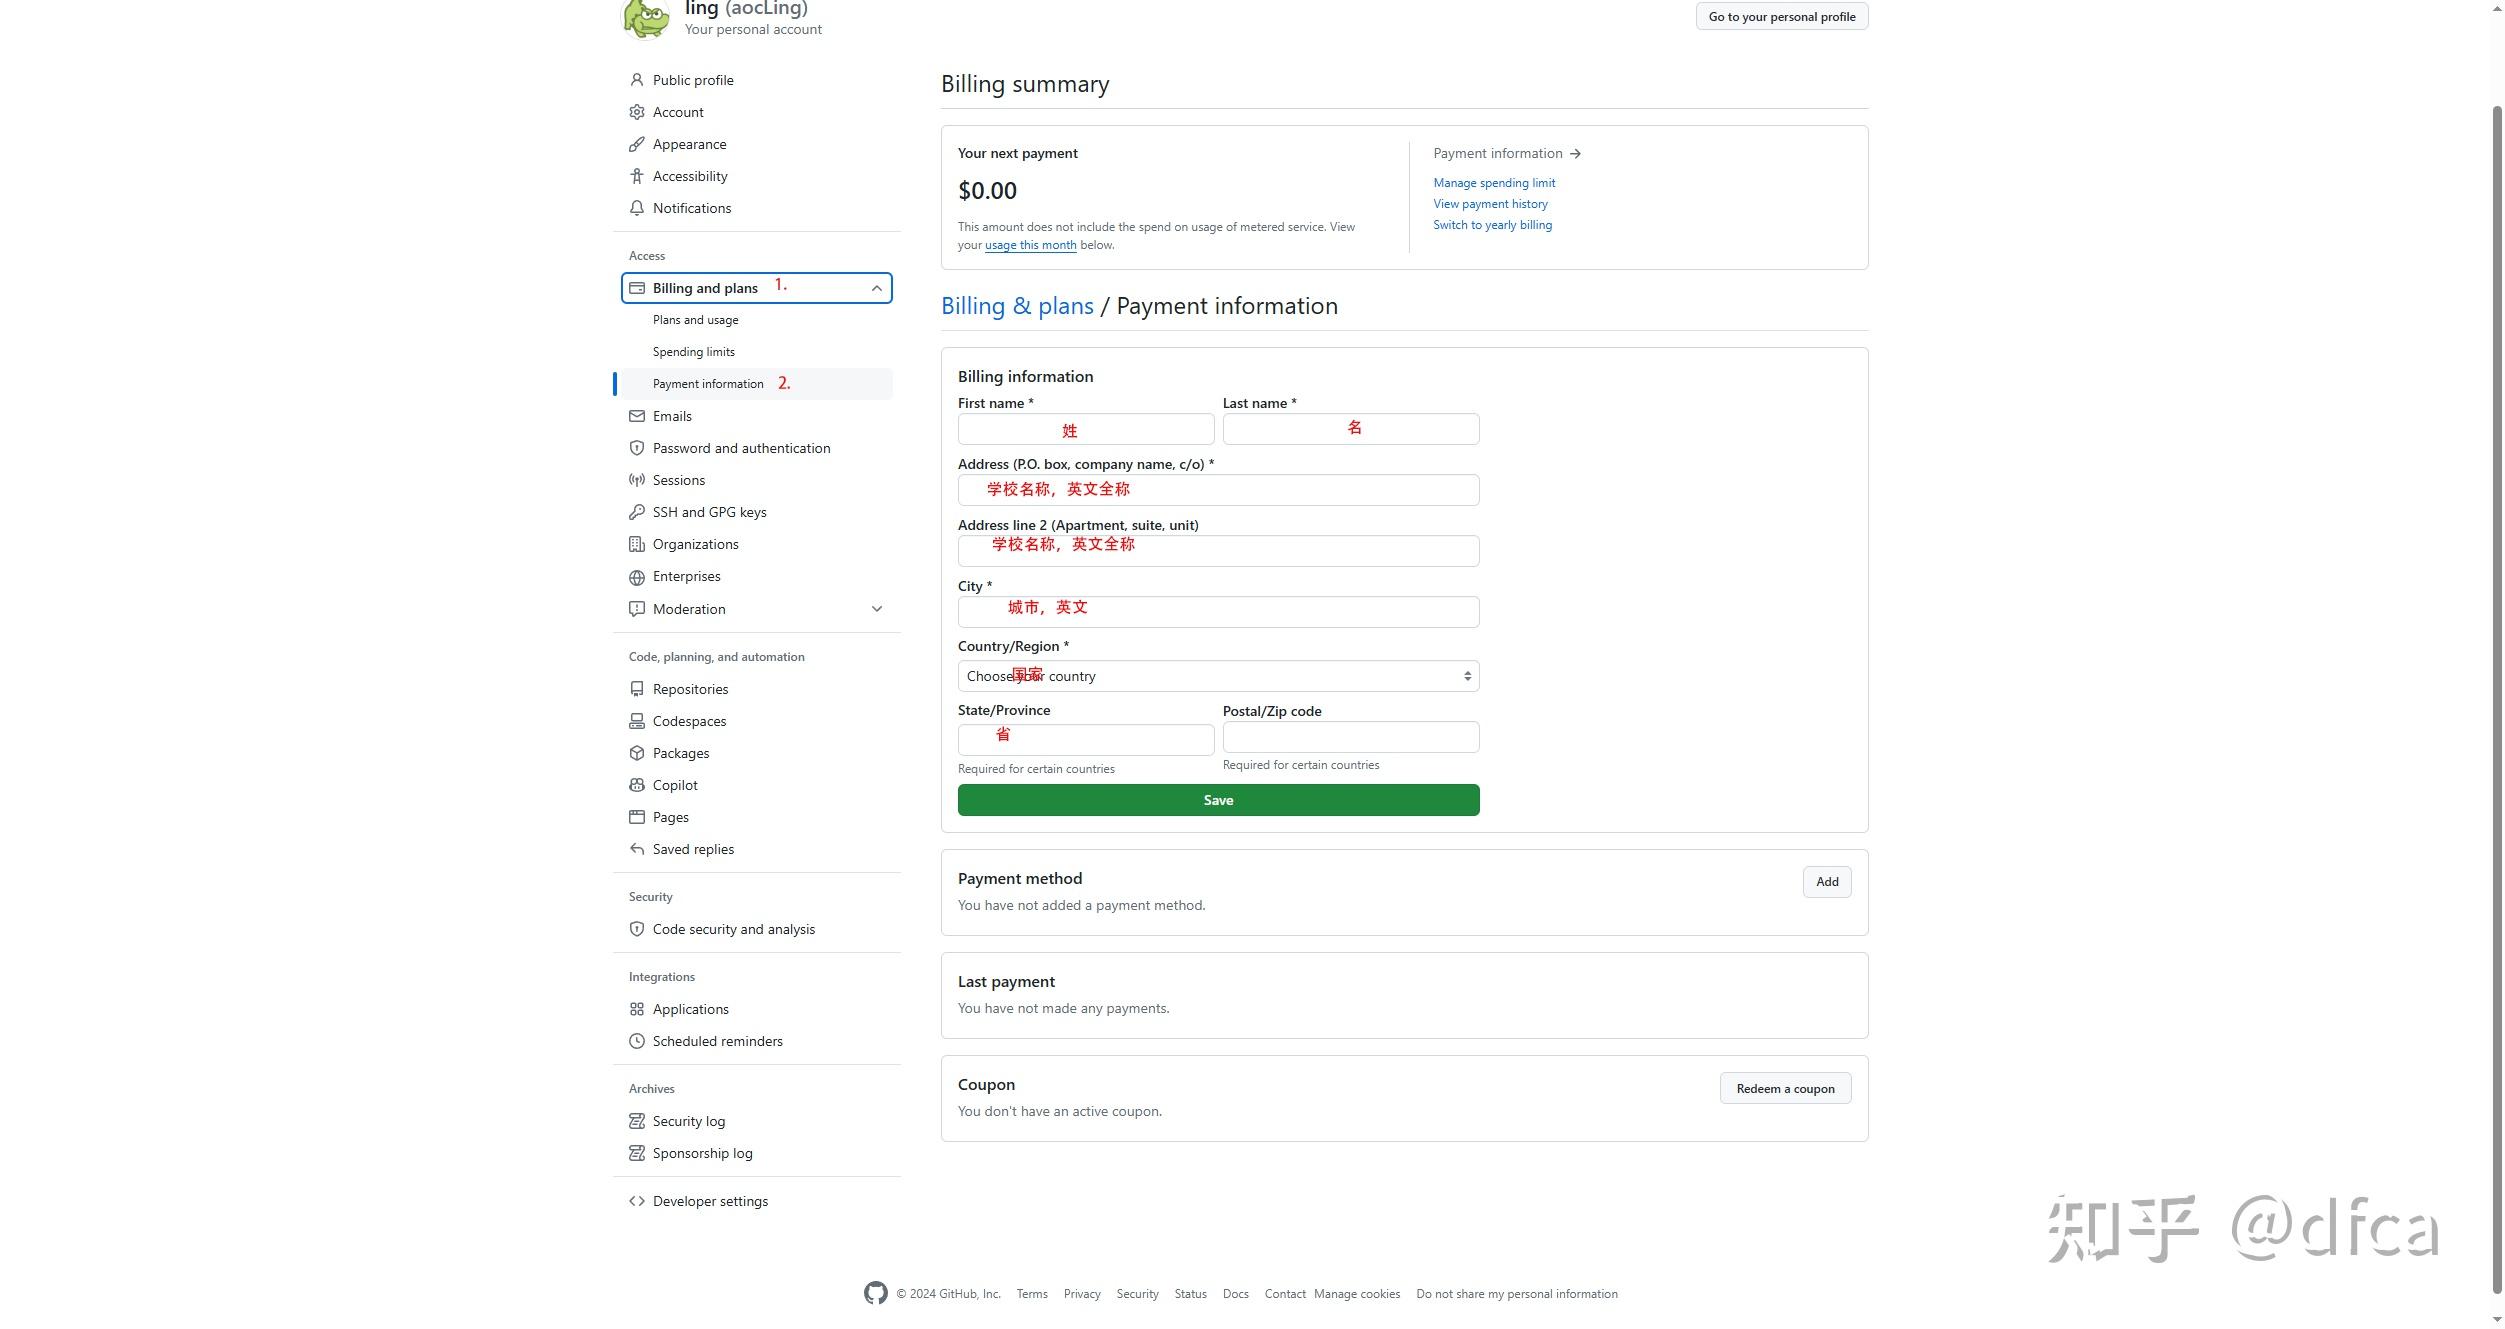Image resolution: width=2505 pixels, height=1329 pixels.
Task: Click the Copilot icon in sidebar
Action: [636, 785]
